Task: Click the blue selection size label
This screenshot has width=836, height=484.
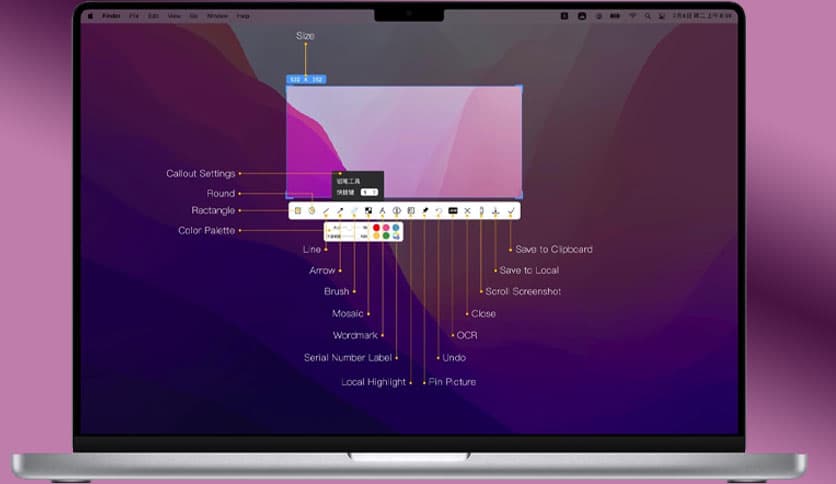Action: click(306, 79)
